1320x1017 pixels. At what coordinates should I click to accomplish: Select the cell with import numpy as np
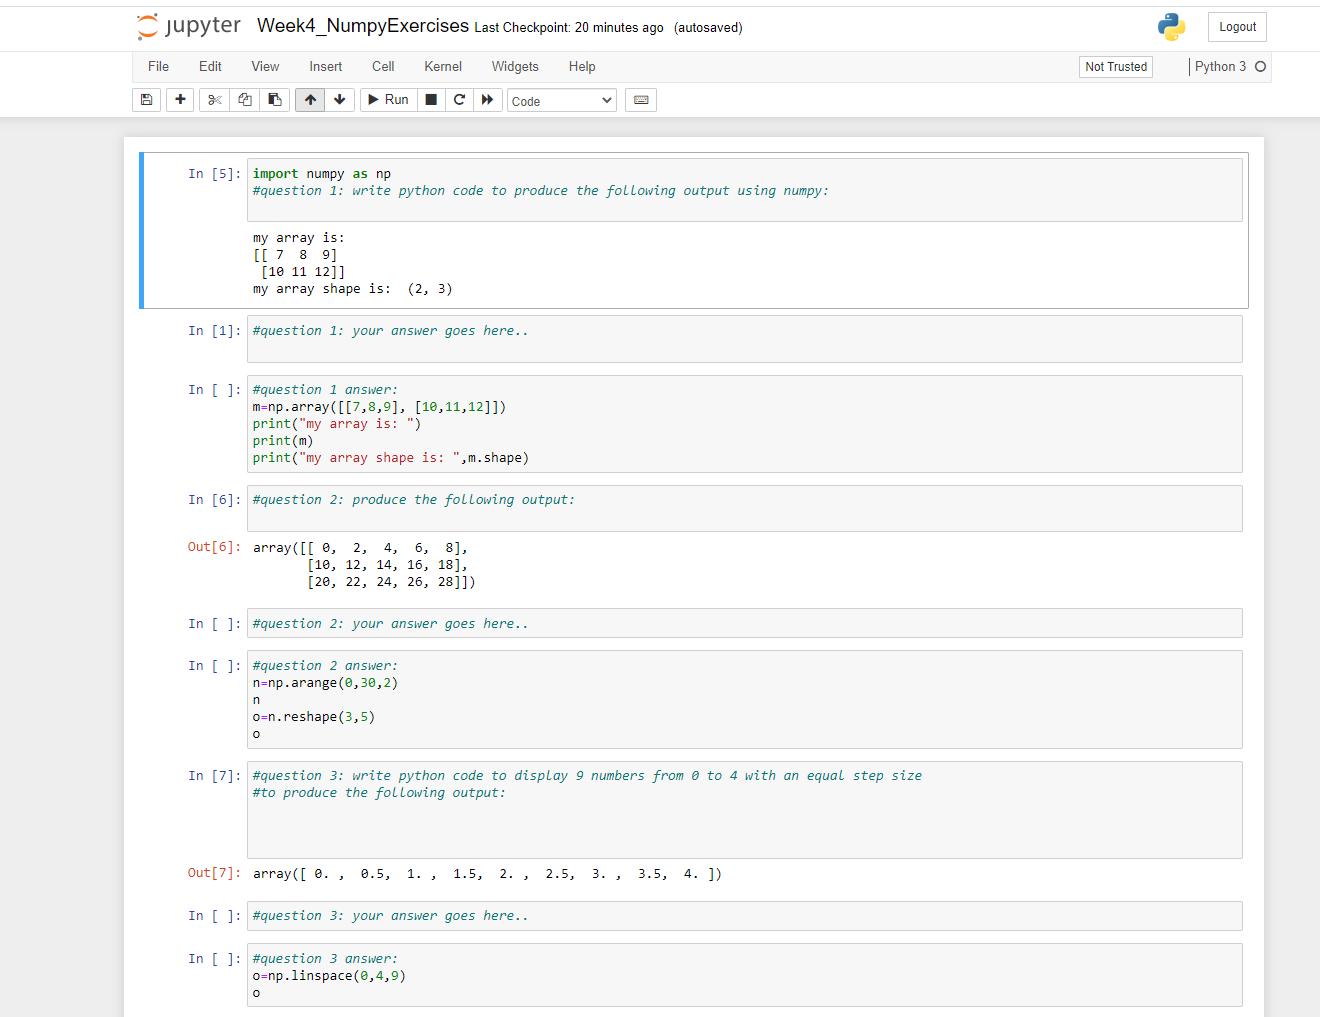(745, 188)
